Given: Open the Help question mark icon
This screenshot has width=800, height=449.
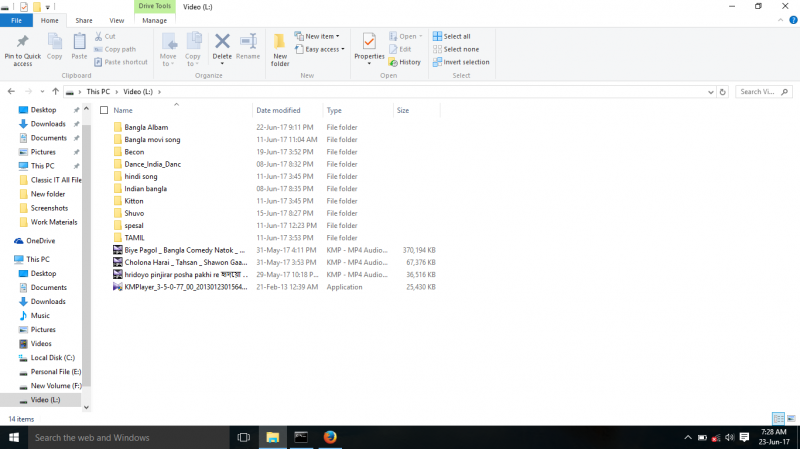Looking at the screenshot, I should coord(793,20).
